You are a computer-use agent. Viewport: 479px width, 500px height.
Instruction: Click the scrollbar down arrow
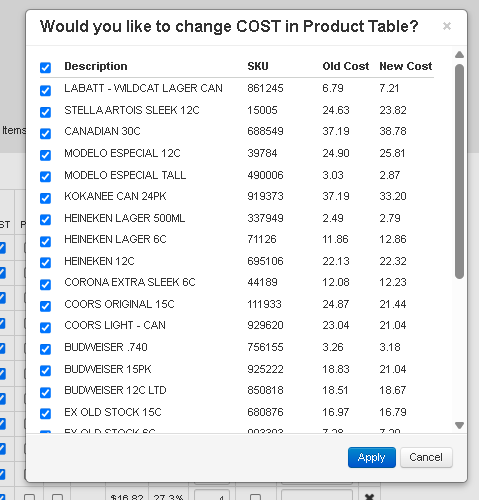point(459,425)
